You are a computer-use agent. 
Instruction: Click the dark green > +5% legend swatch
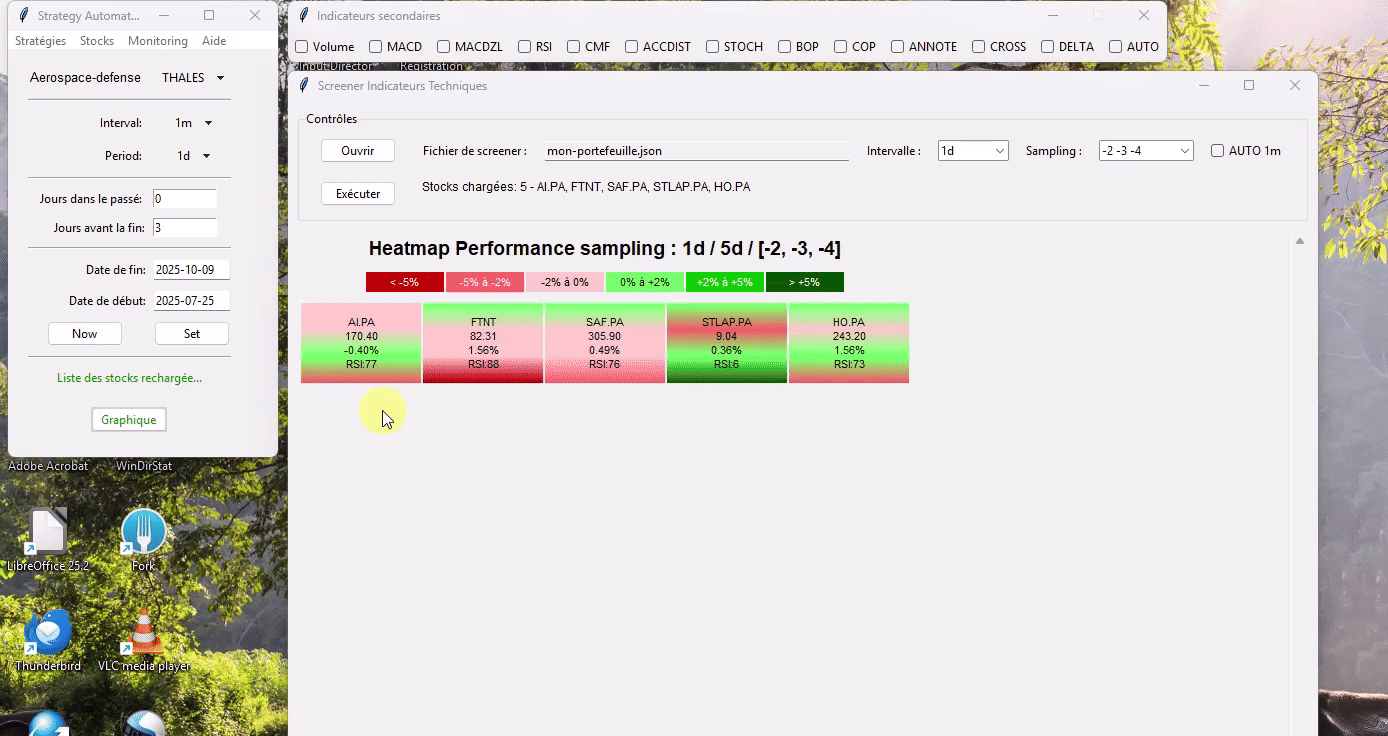(x=804, y=282)
